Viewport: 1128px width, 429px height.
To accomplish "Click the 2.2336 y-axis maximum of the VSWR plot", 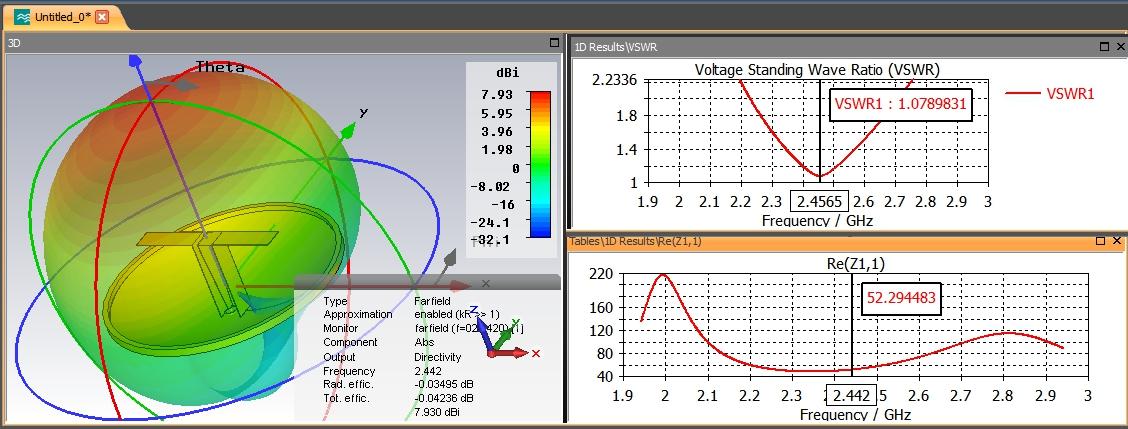I will tap(615, 80).
